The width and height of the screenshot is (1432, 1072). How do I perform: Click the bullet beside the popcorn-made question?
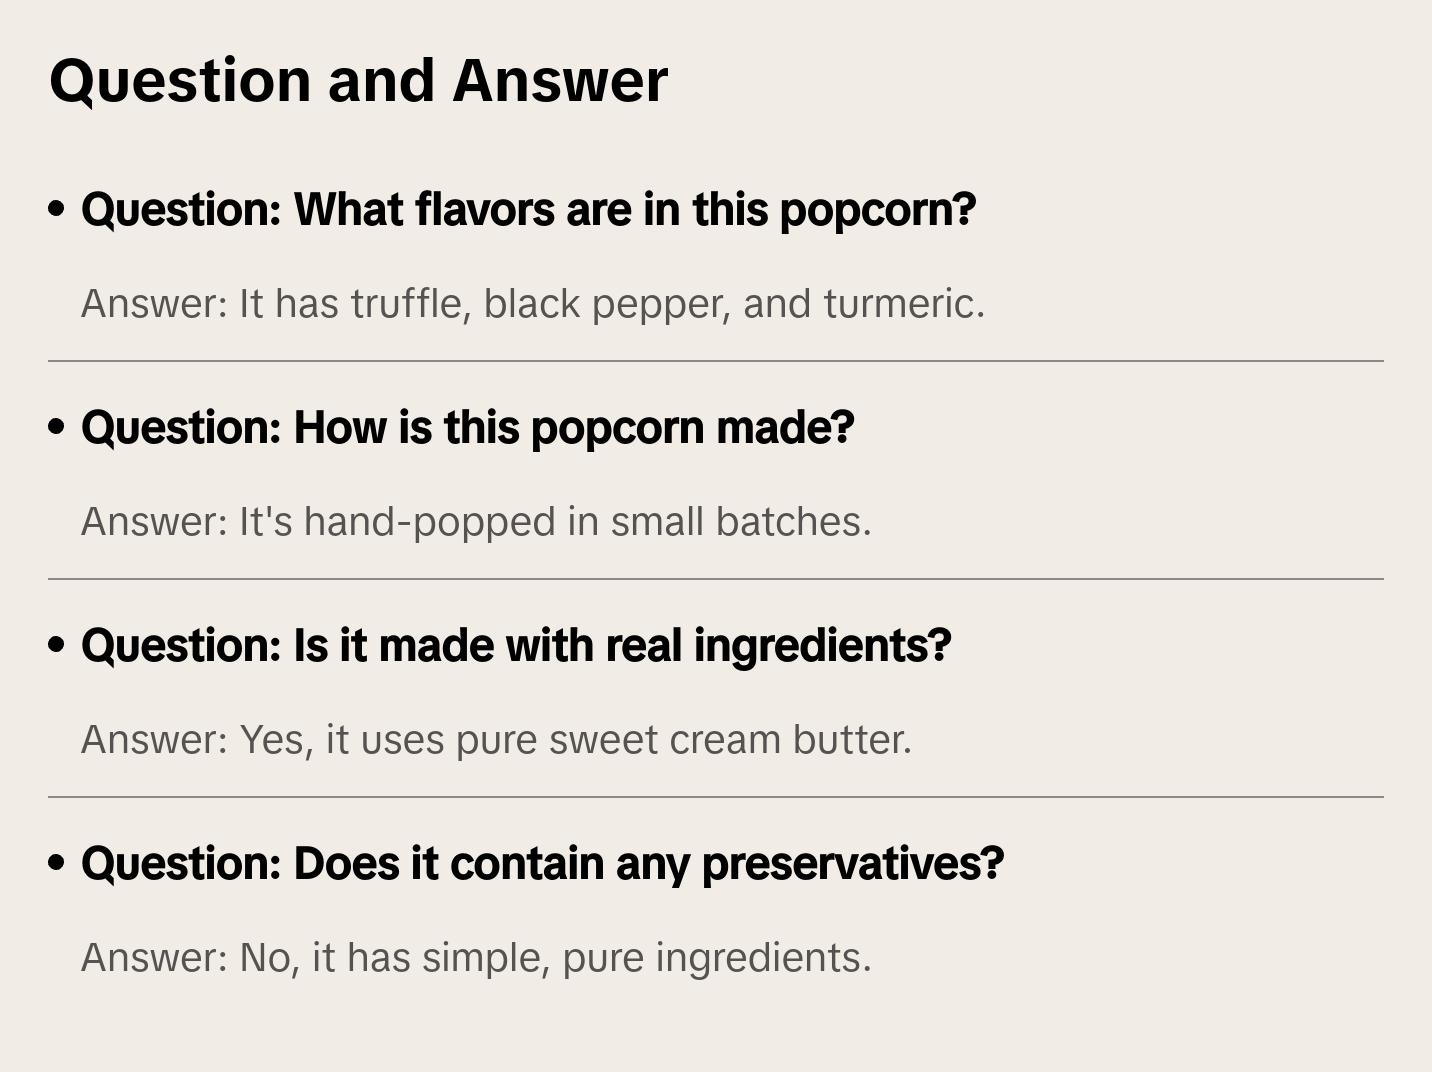57,428
